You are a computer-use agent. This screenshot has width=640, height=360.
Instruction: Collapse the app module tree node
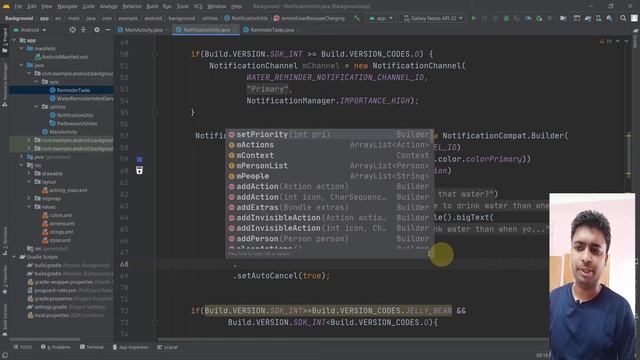(14, 40)
